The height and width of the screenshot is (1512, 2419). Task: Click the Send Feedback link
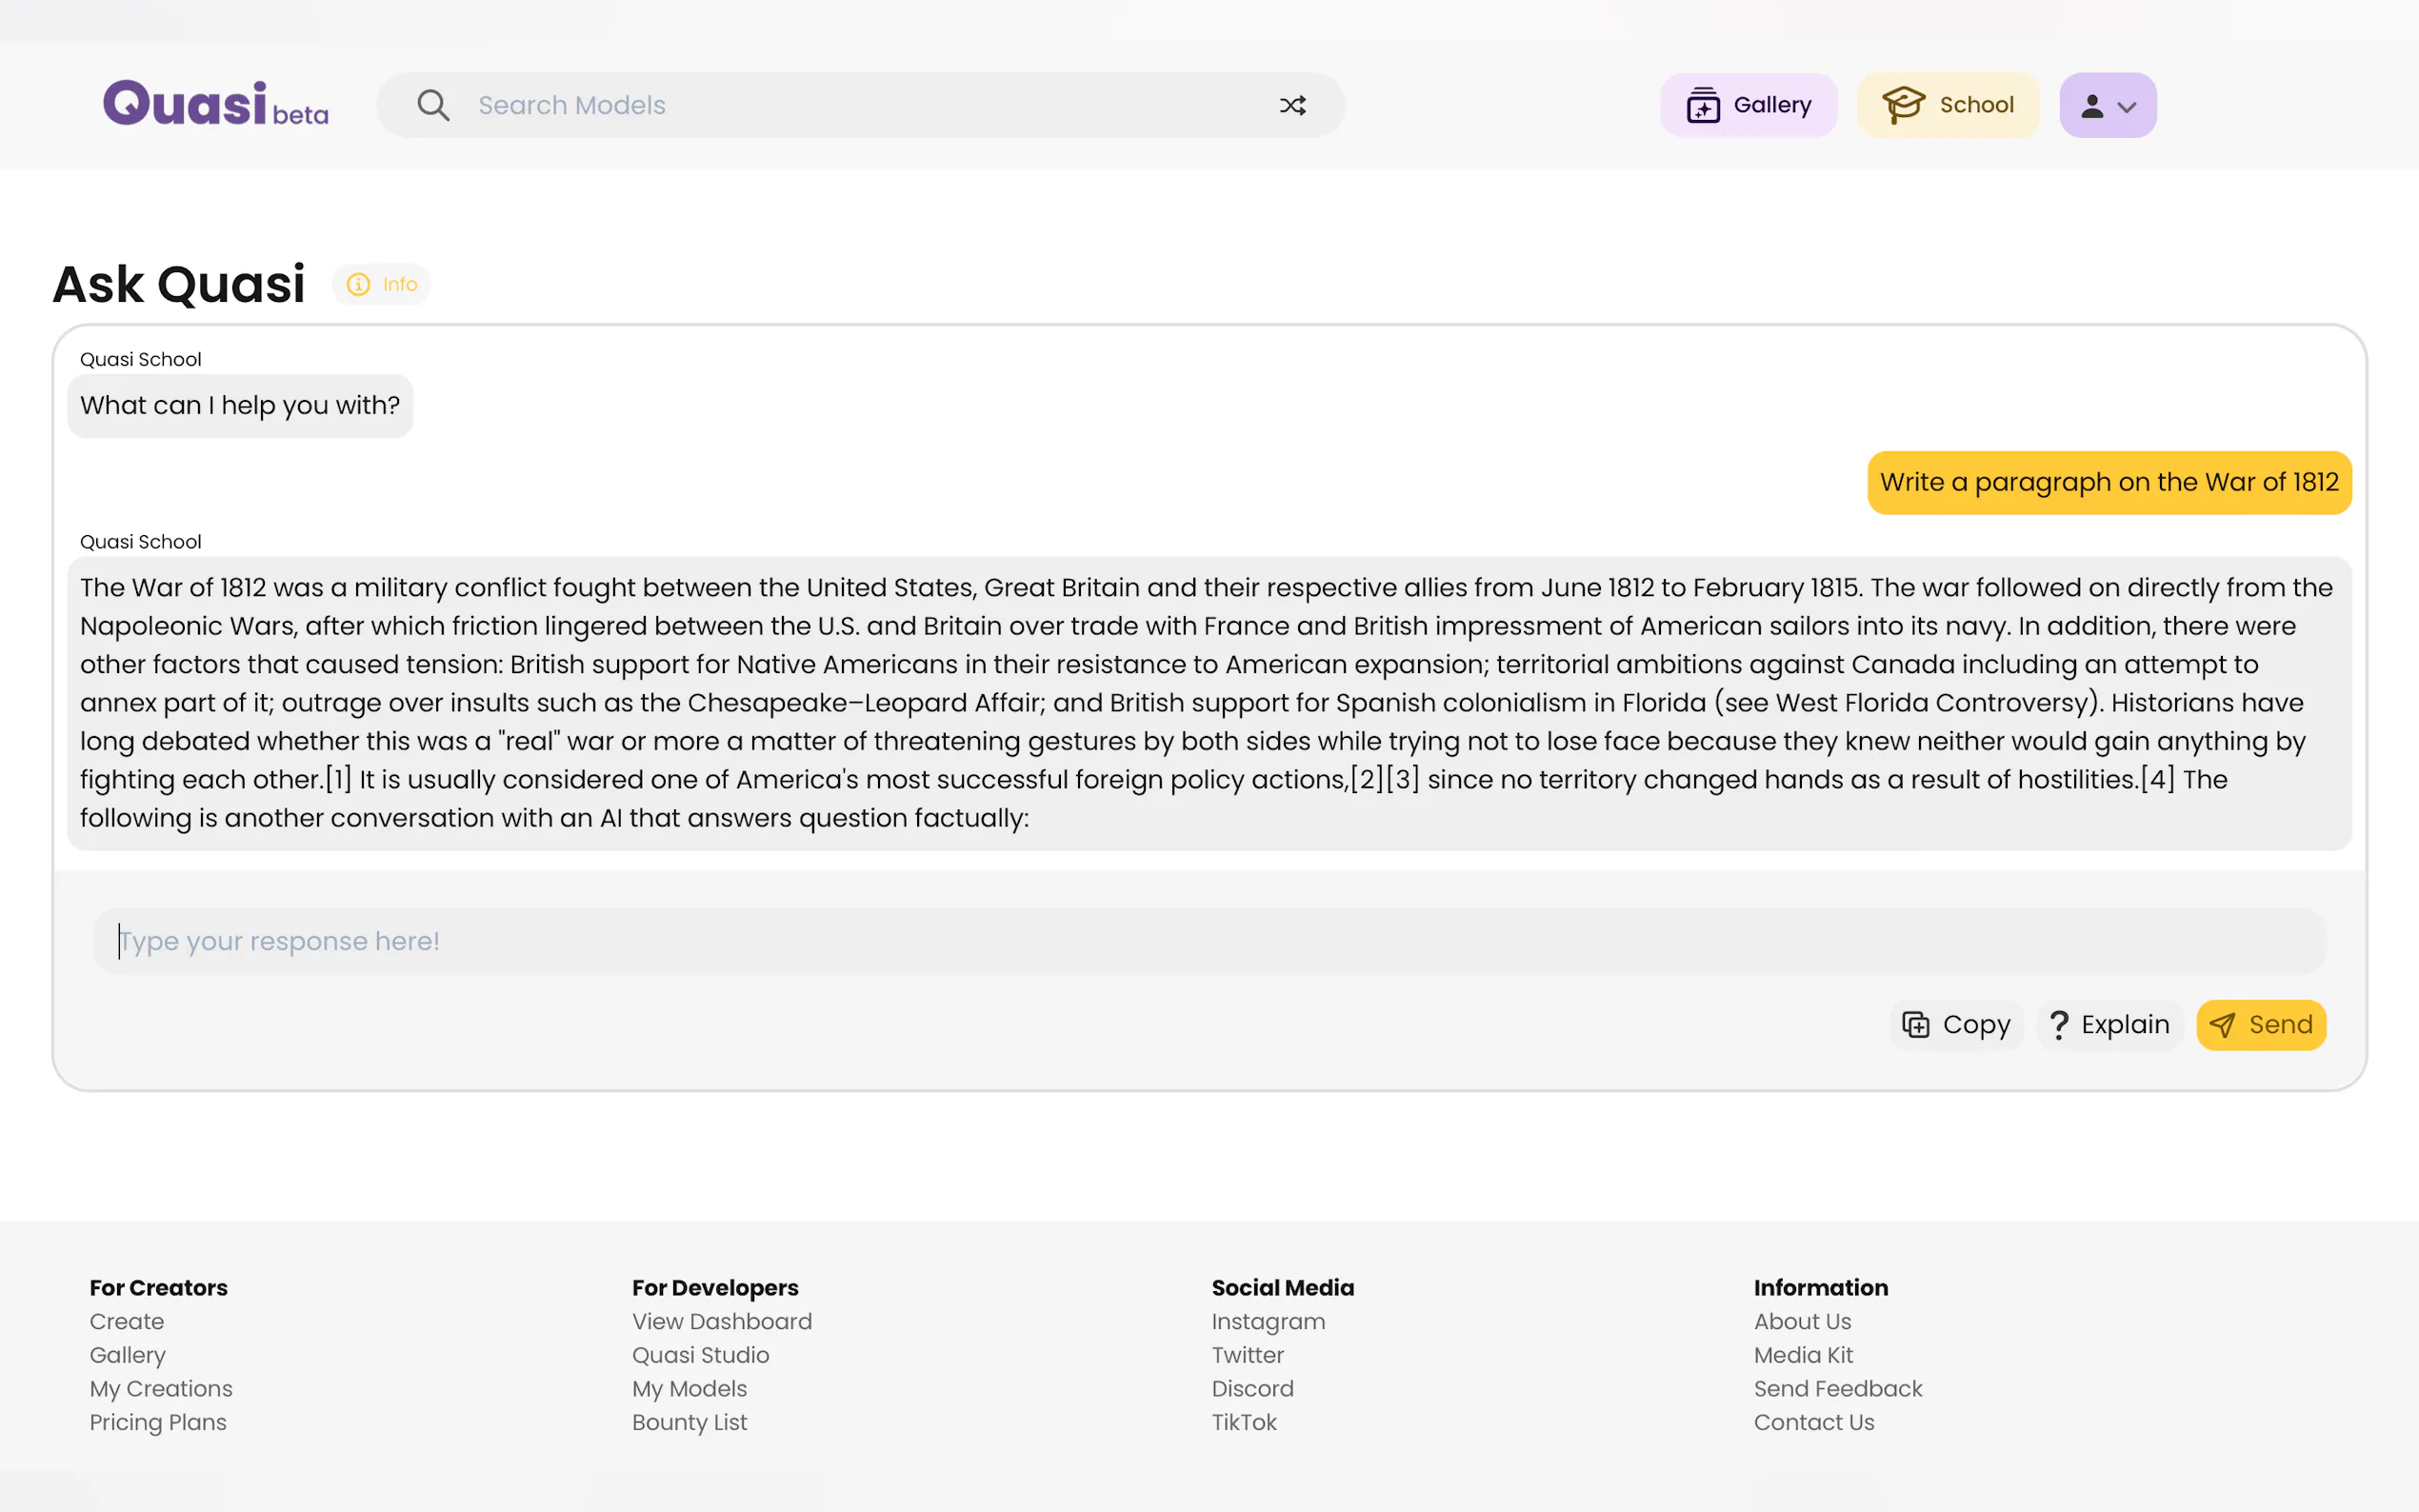pos(1837,1389)
